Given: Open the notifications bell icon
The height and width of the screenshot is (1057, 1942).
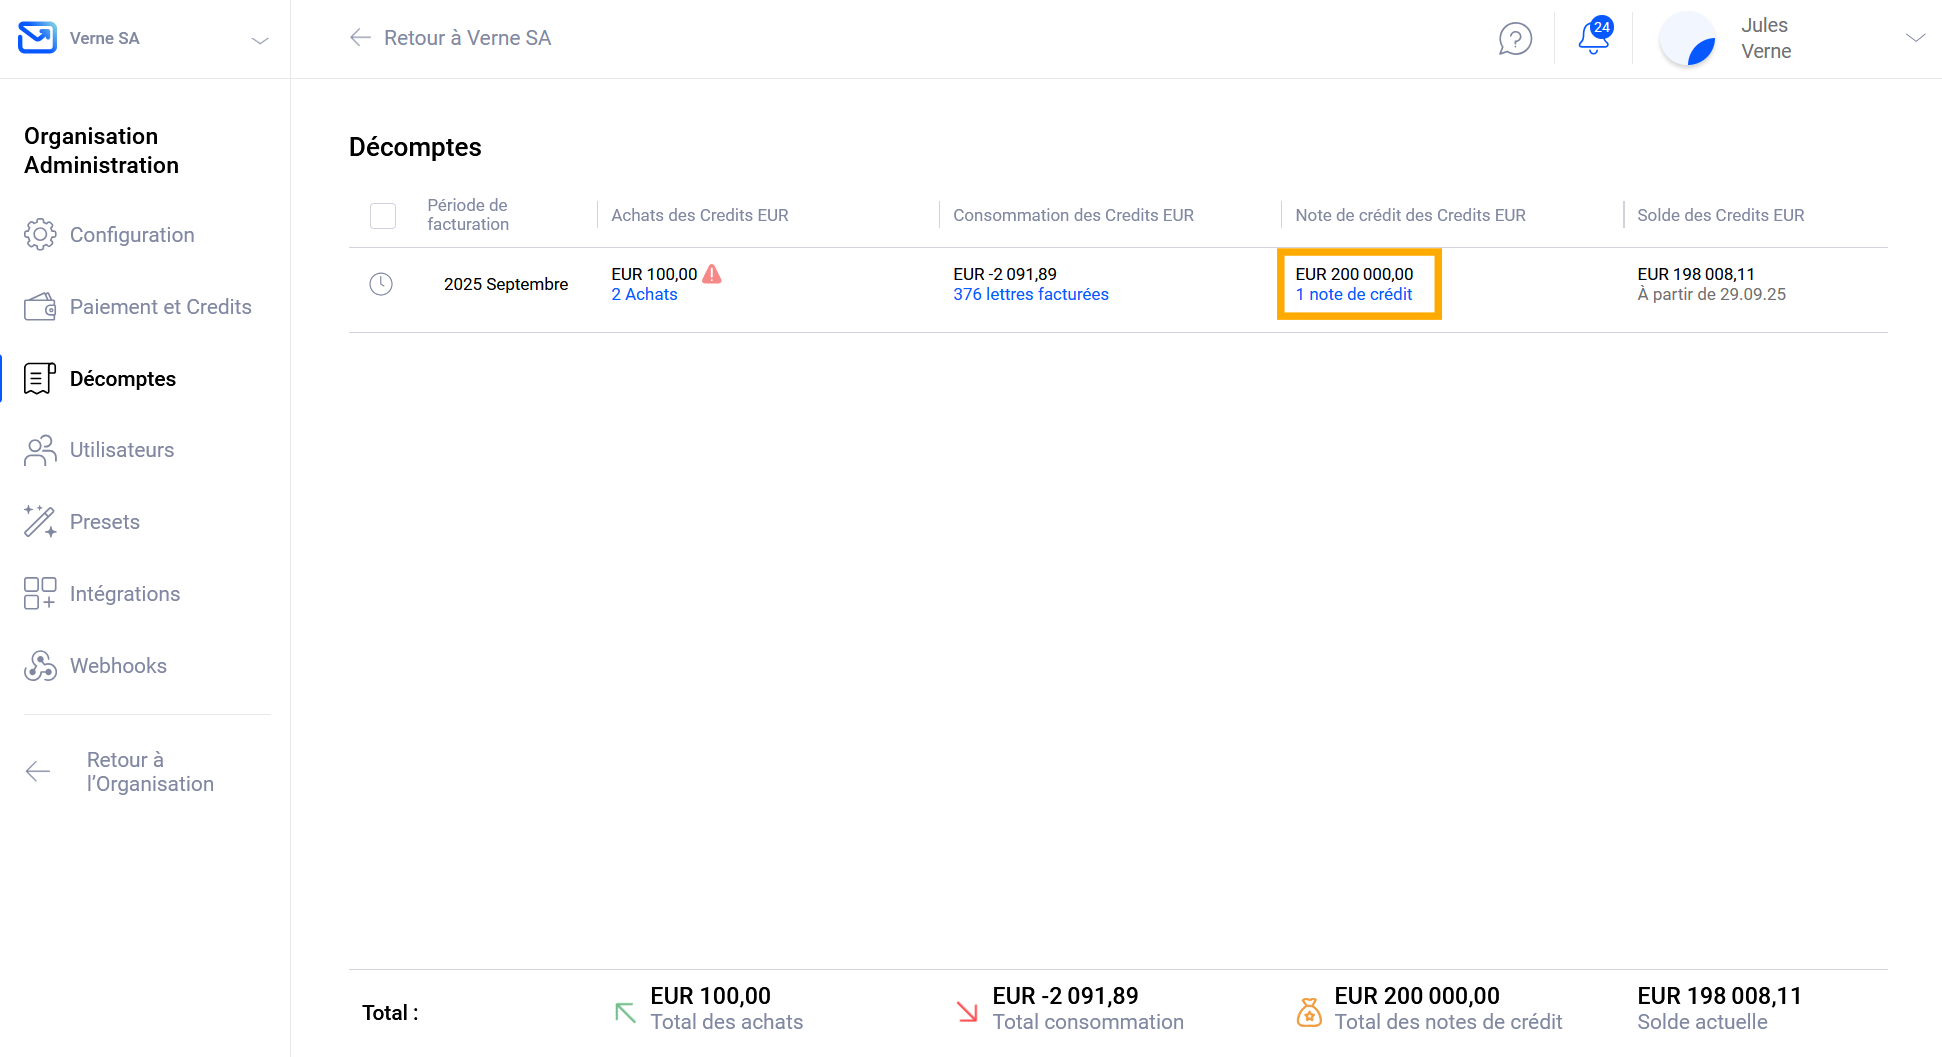Looking at the screenshot, I should pyautogui.click(x=1593, y=38).
